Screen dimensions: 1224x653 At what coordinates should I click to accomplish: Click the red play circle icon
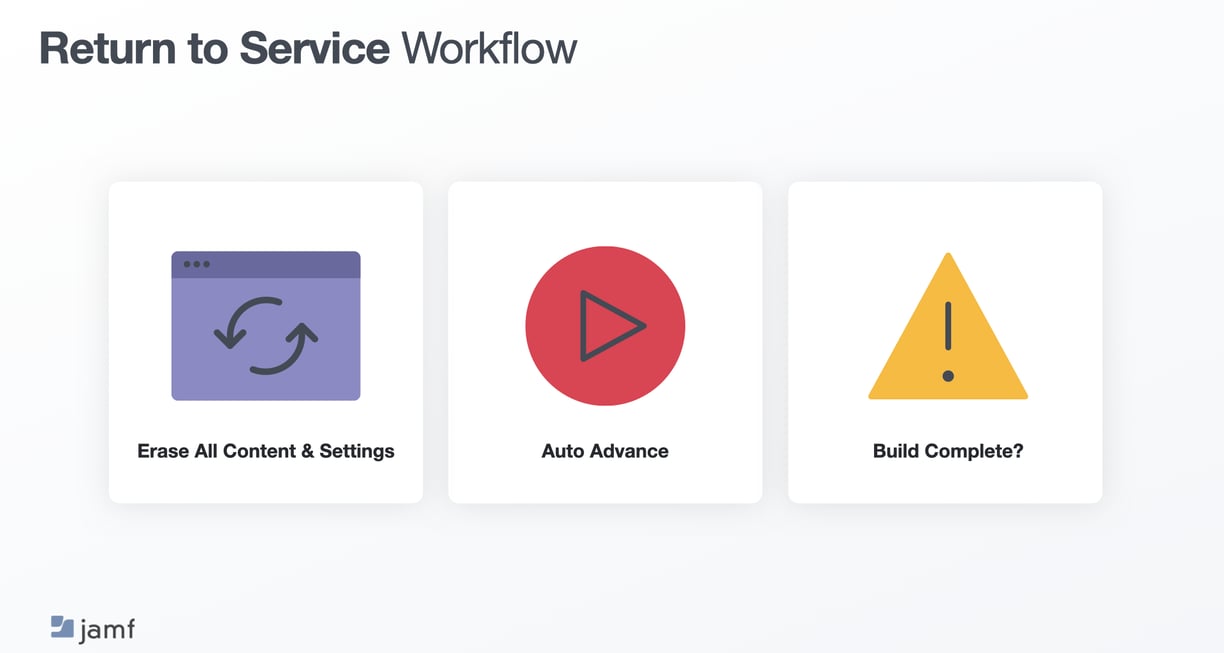click(x=605, y=326)
